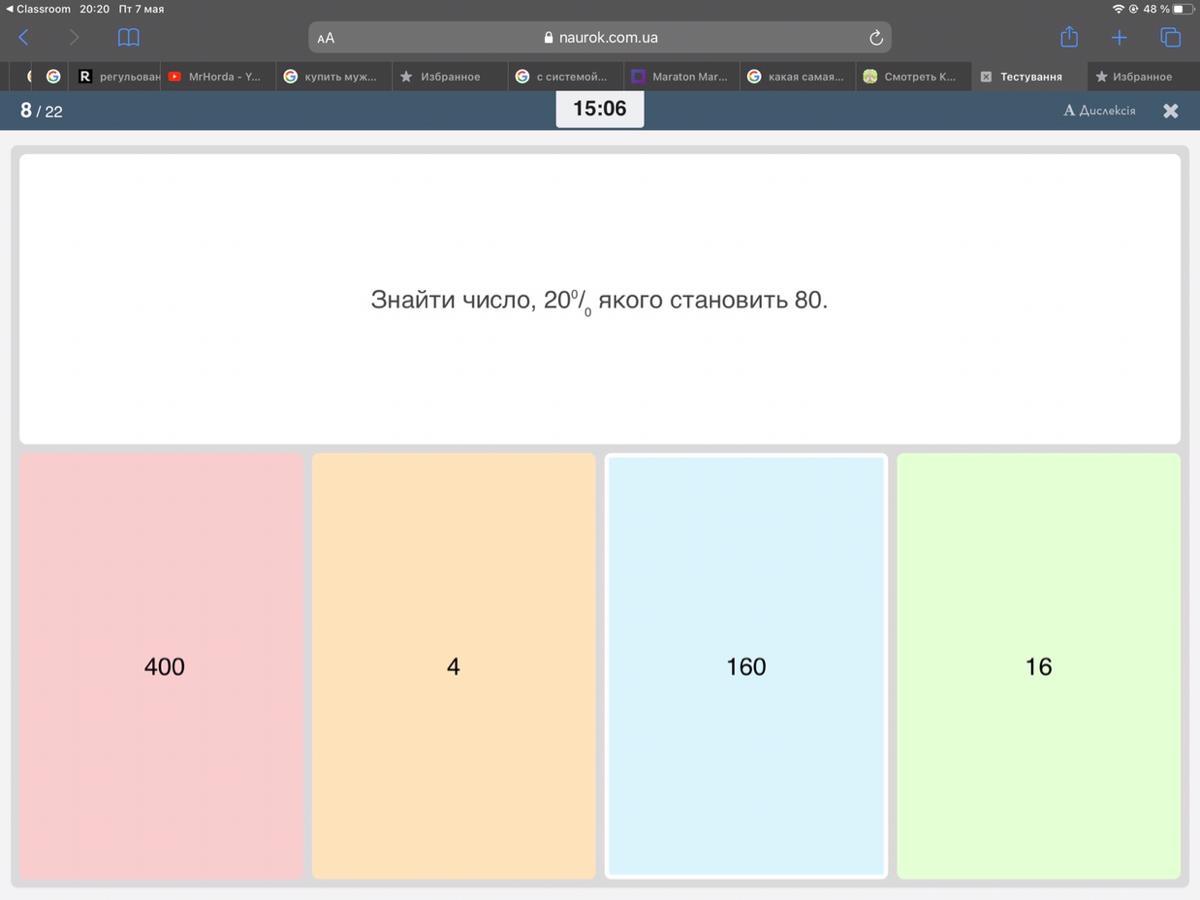Reload the page with refresh icon
Image resolution: width=1200 pixels, height=900 pixels.
876,38
